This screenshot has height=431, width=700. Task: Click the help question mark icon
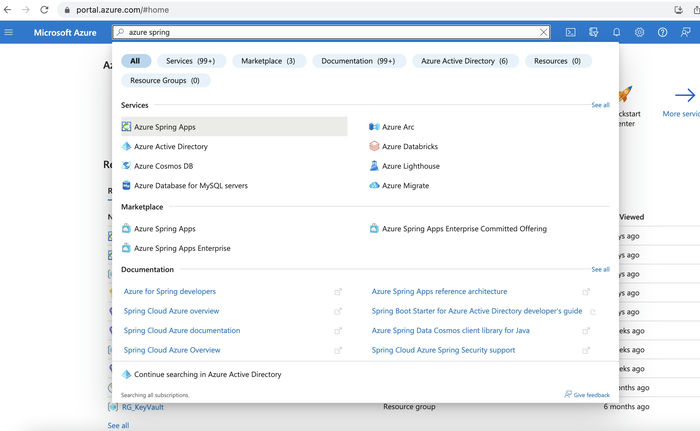(662, 32)
